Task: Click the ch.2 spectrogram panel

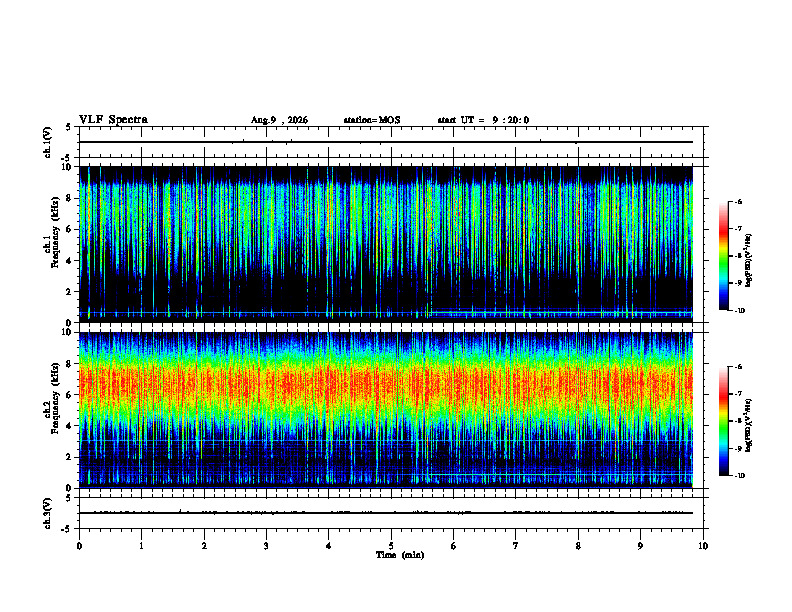Action: click(386, 410)
